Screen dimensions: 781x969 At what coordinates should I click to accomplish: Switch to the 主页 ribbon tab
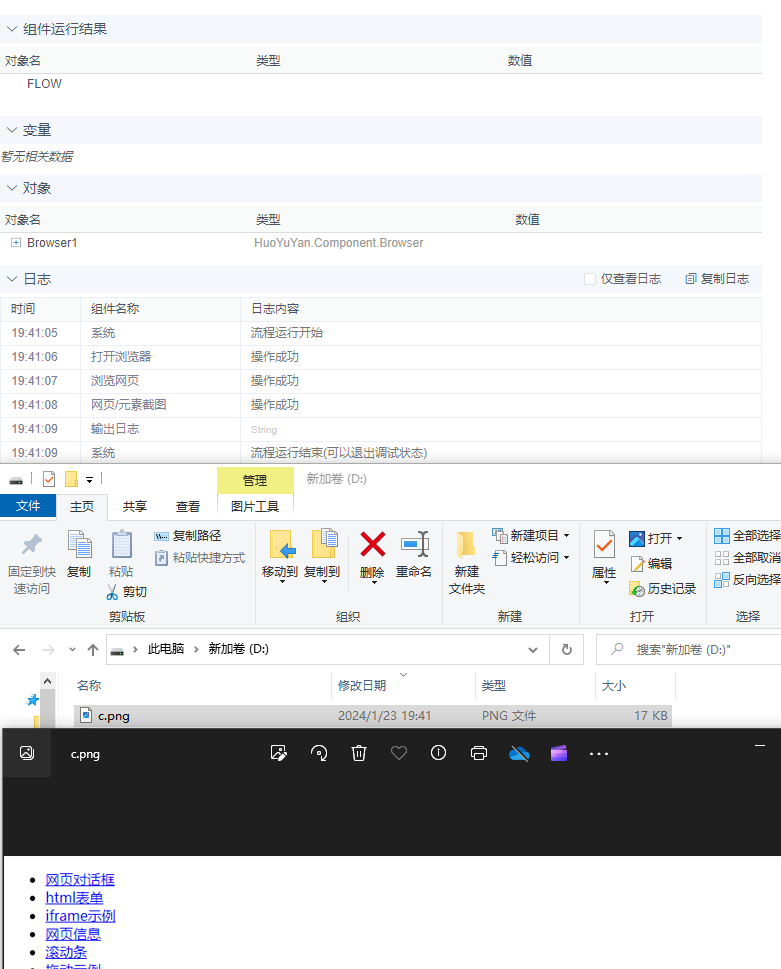click(x=82, y=507)
